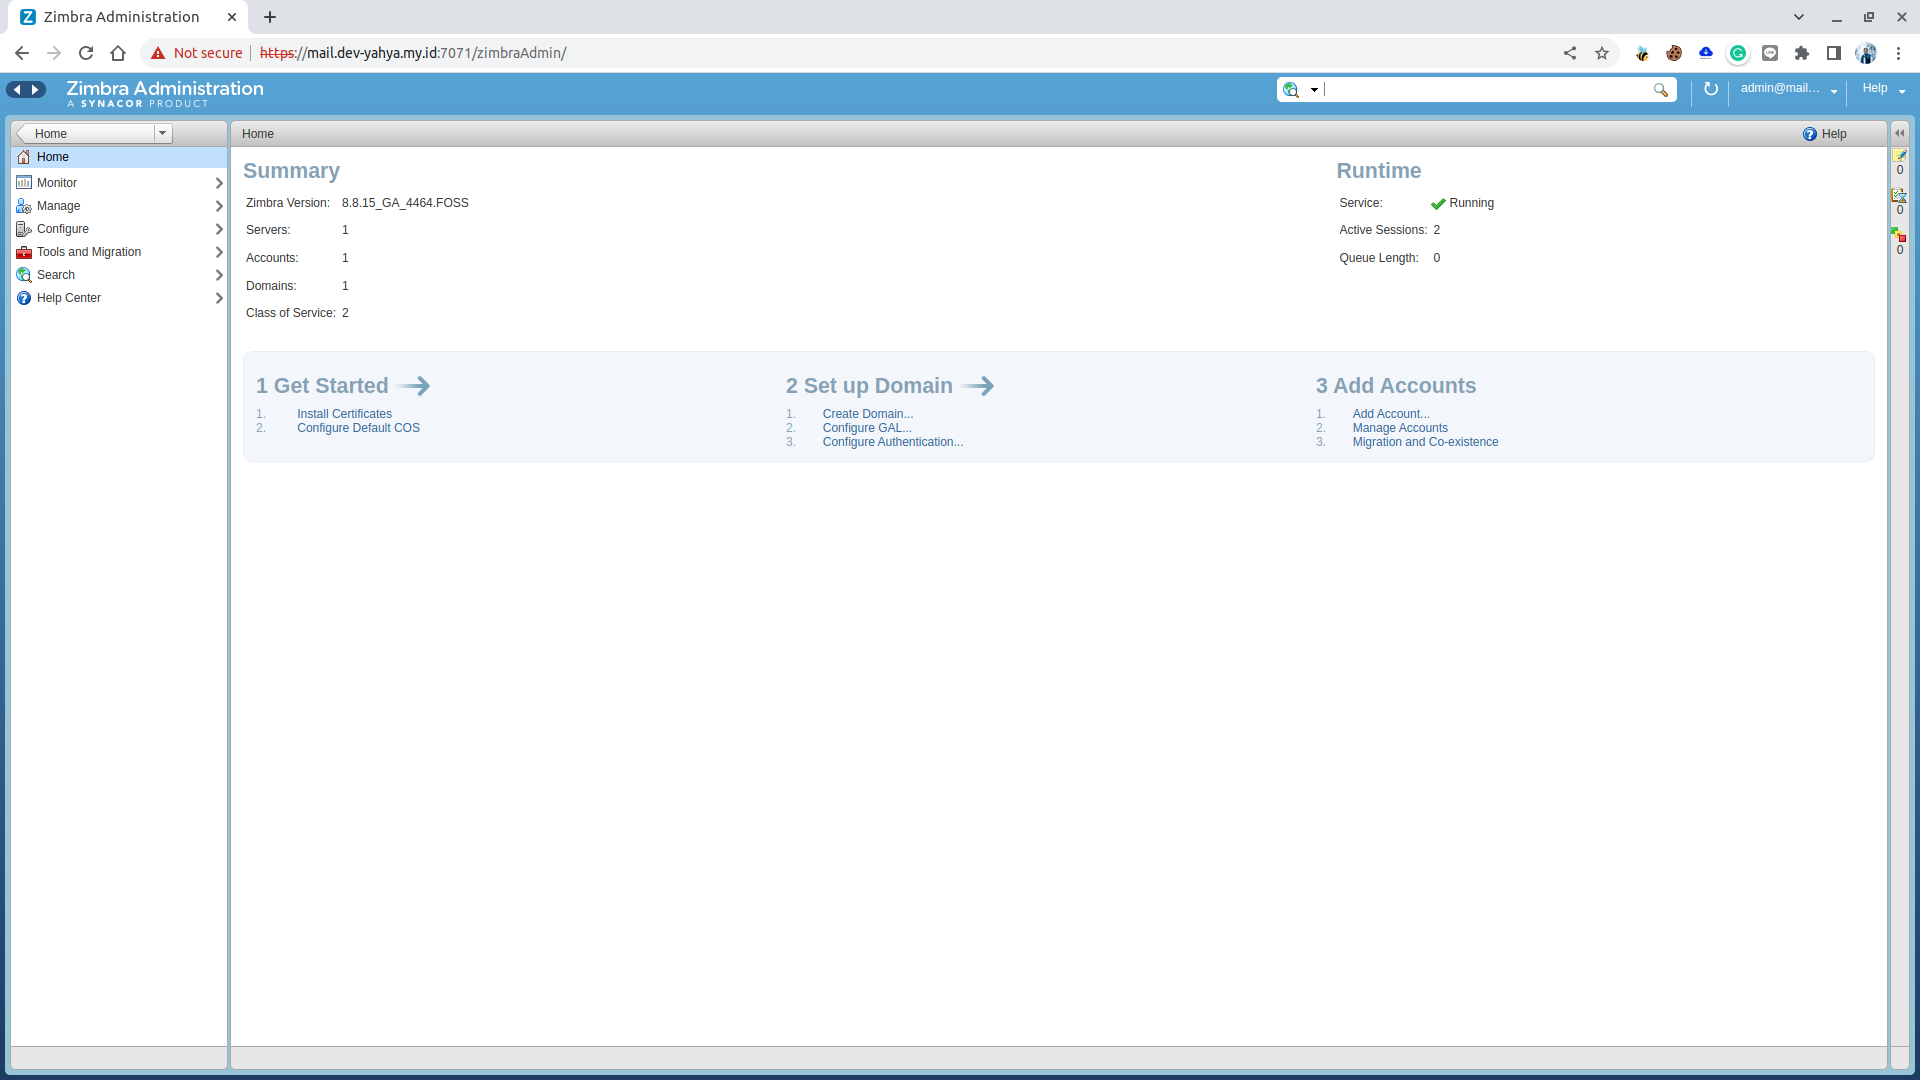Open the Configure GAL... link
This screenshot has width=1920, height=1080.
(x=867, y=428)
